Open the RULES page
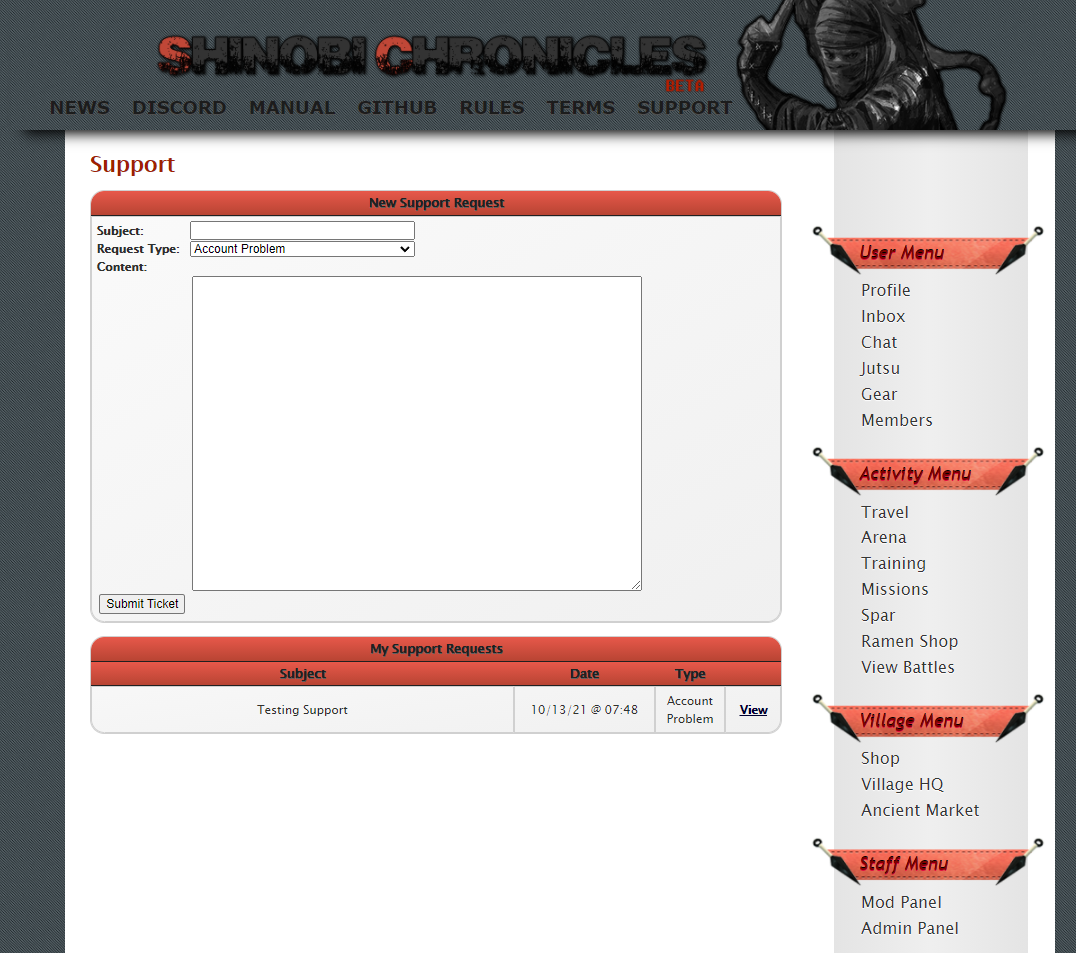The width and height of the screenshot is (1076, 953). pos(492,107)
